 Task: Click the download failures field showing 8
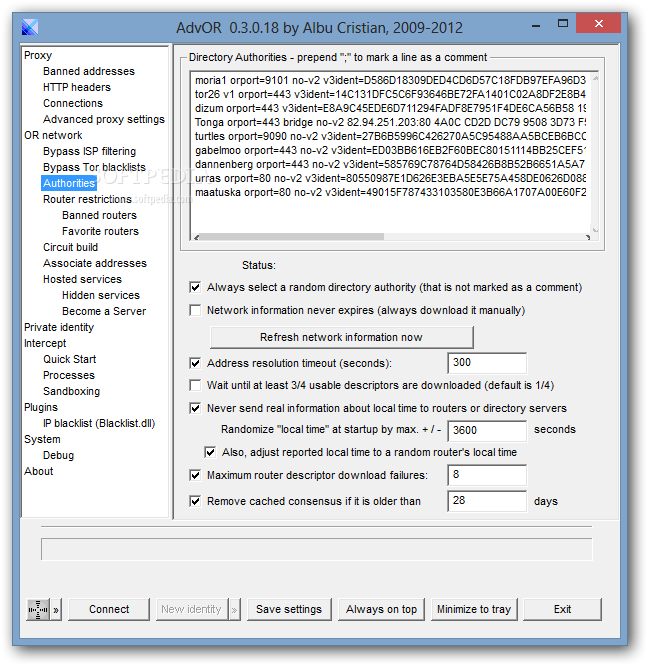pos(487,475)
